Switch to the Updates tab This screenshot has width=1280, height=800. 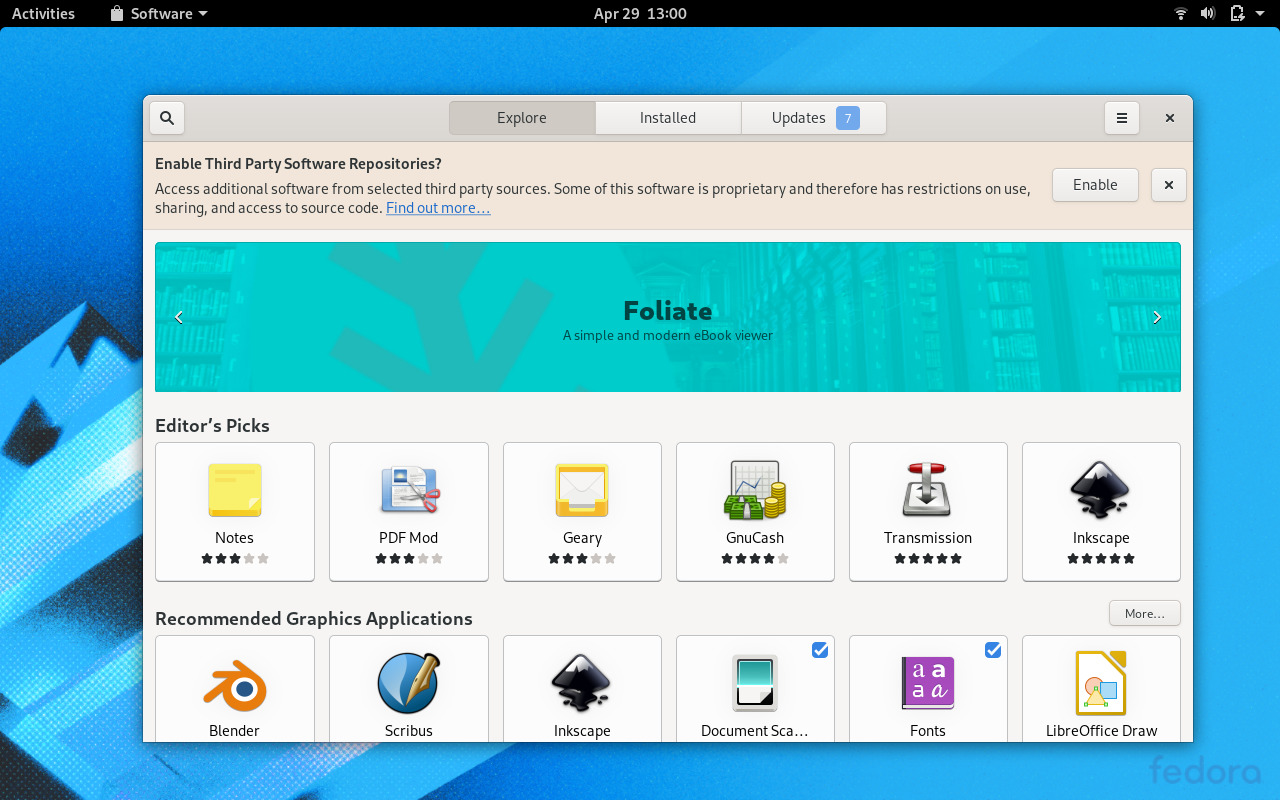point(814,118)
